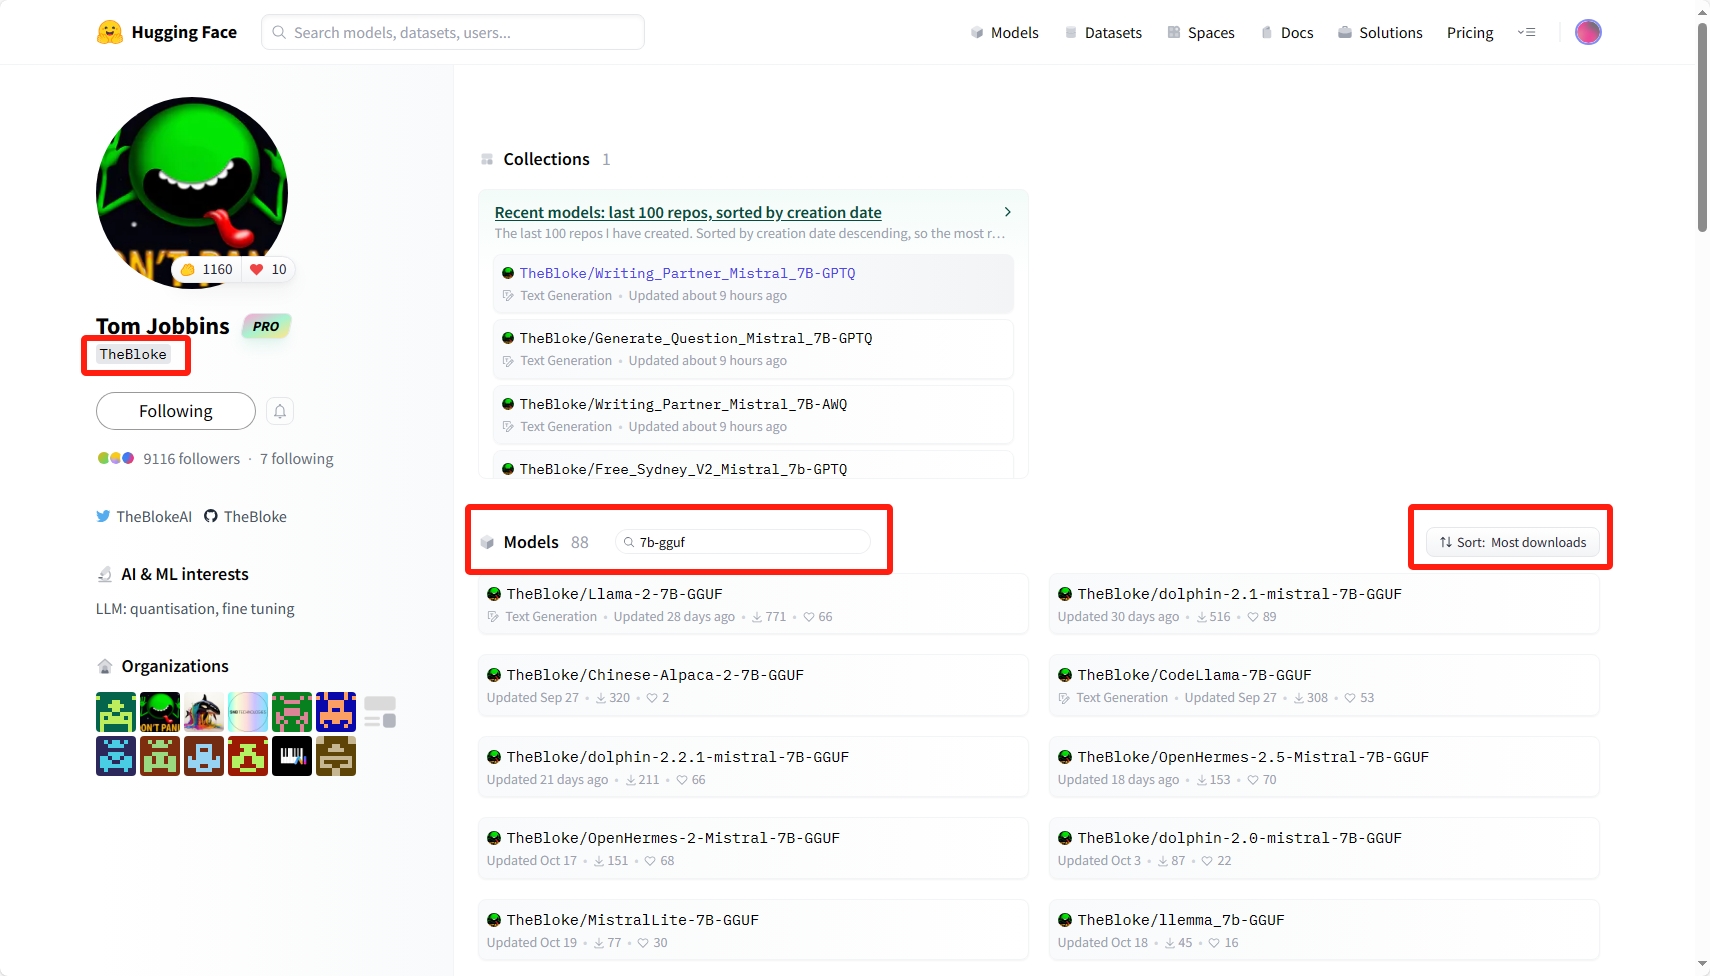Click the 1160 emoji reaction badge
This screenshot has height=976, width=1710.
(206, 269)
